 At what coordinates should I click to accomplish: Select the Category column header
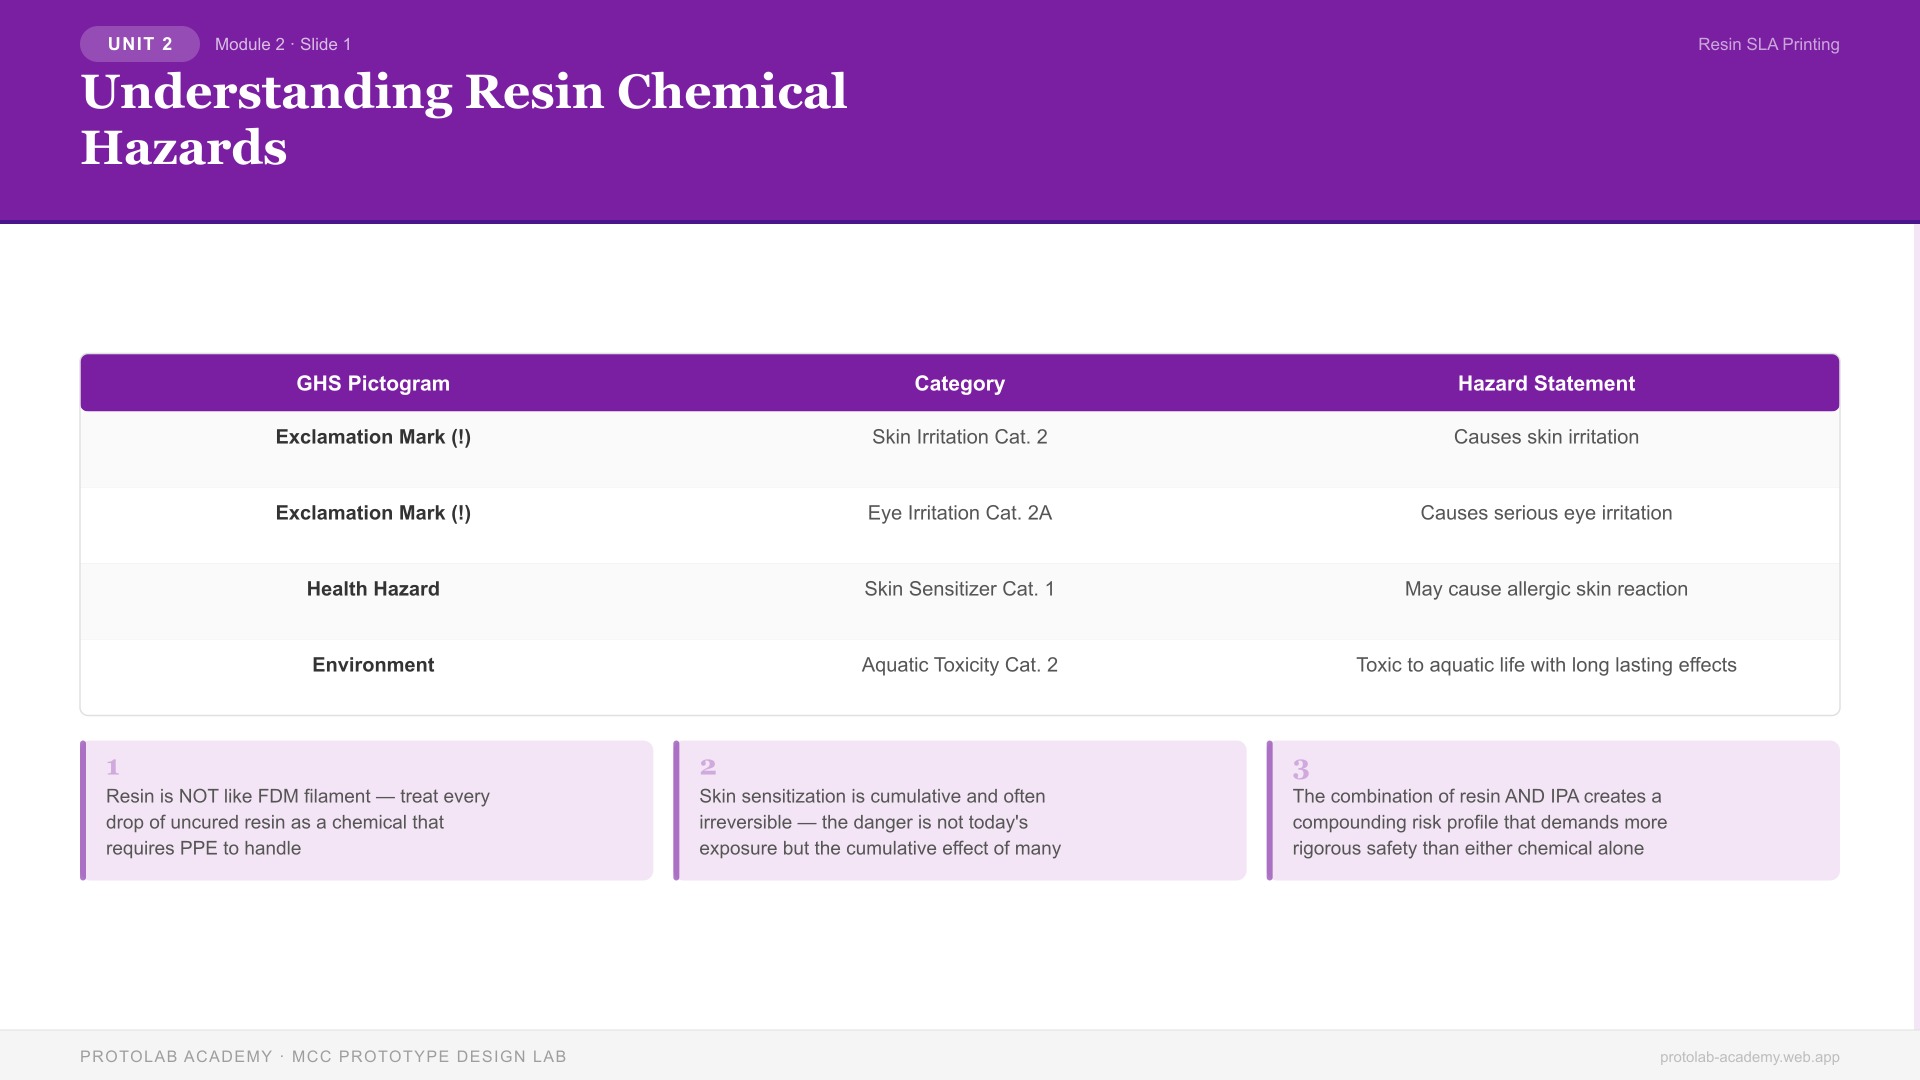[959, 383]
